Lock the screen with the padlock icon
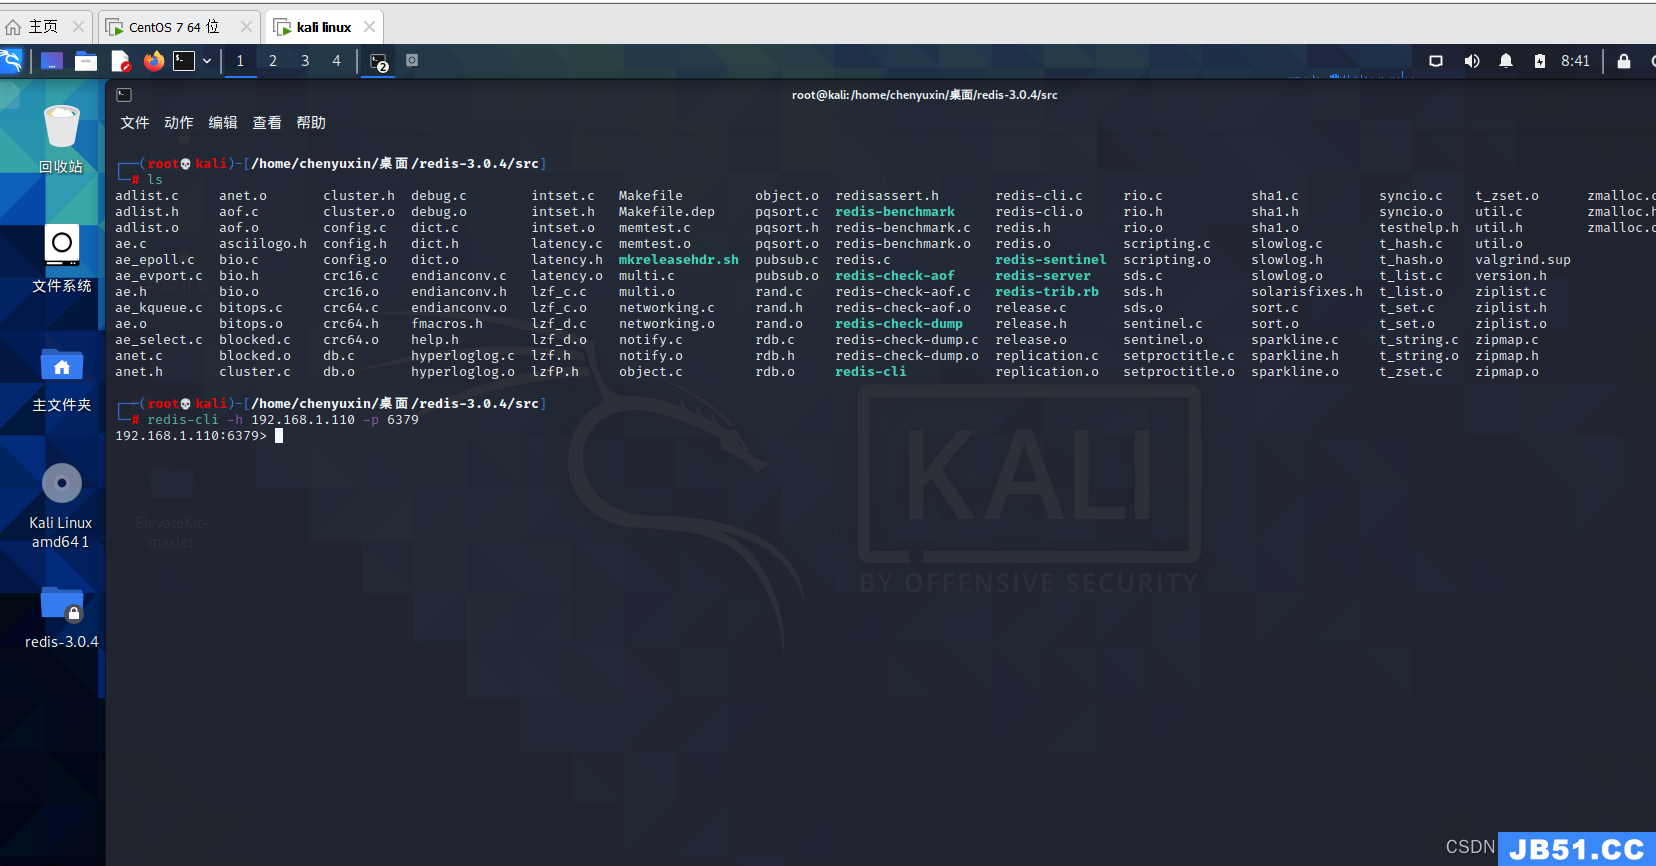Image resolution: width=1656 pixels, height=866 pixels. pos(1624,61)
